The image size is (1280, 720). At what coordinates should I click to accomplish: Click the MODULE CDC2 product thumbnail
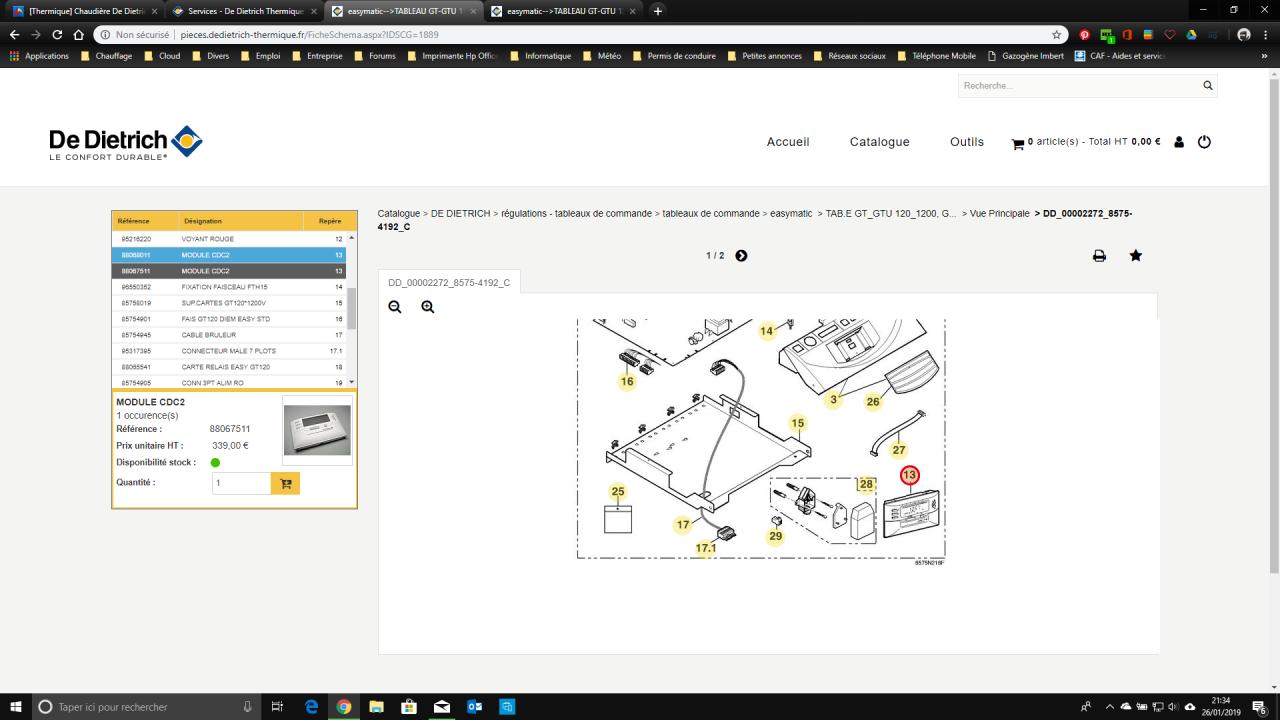coord(317,429)
